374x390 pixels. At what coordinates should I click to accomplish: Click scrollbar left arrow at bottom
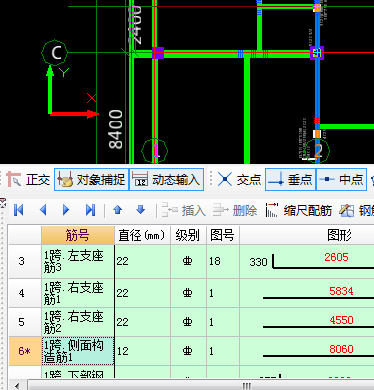(17, 386)
